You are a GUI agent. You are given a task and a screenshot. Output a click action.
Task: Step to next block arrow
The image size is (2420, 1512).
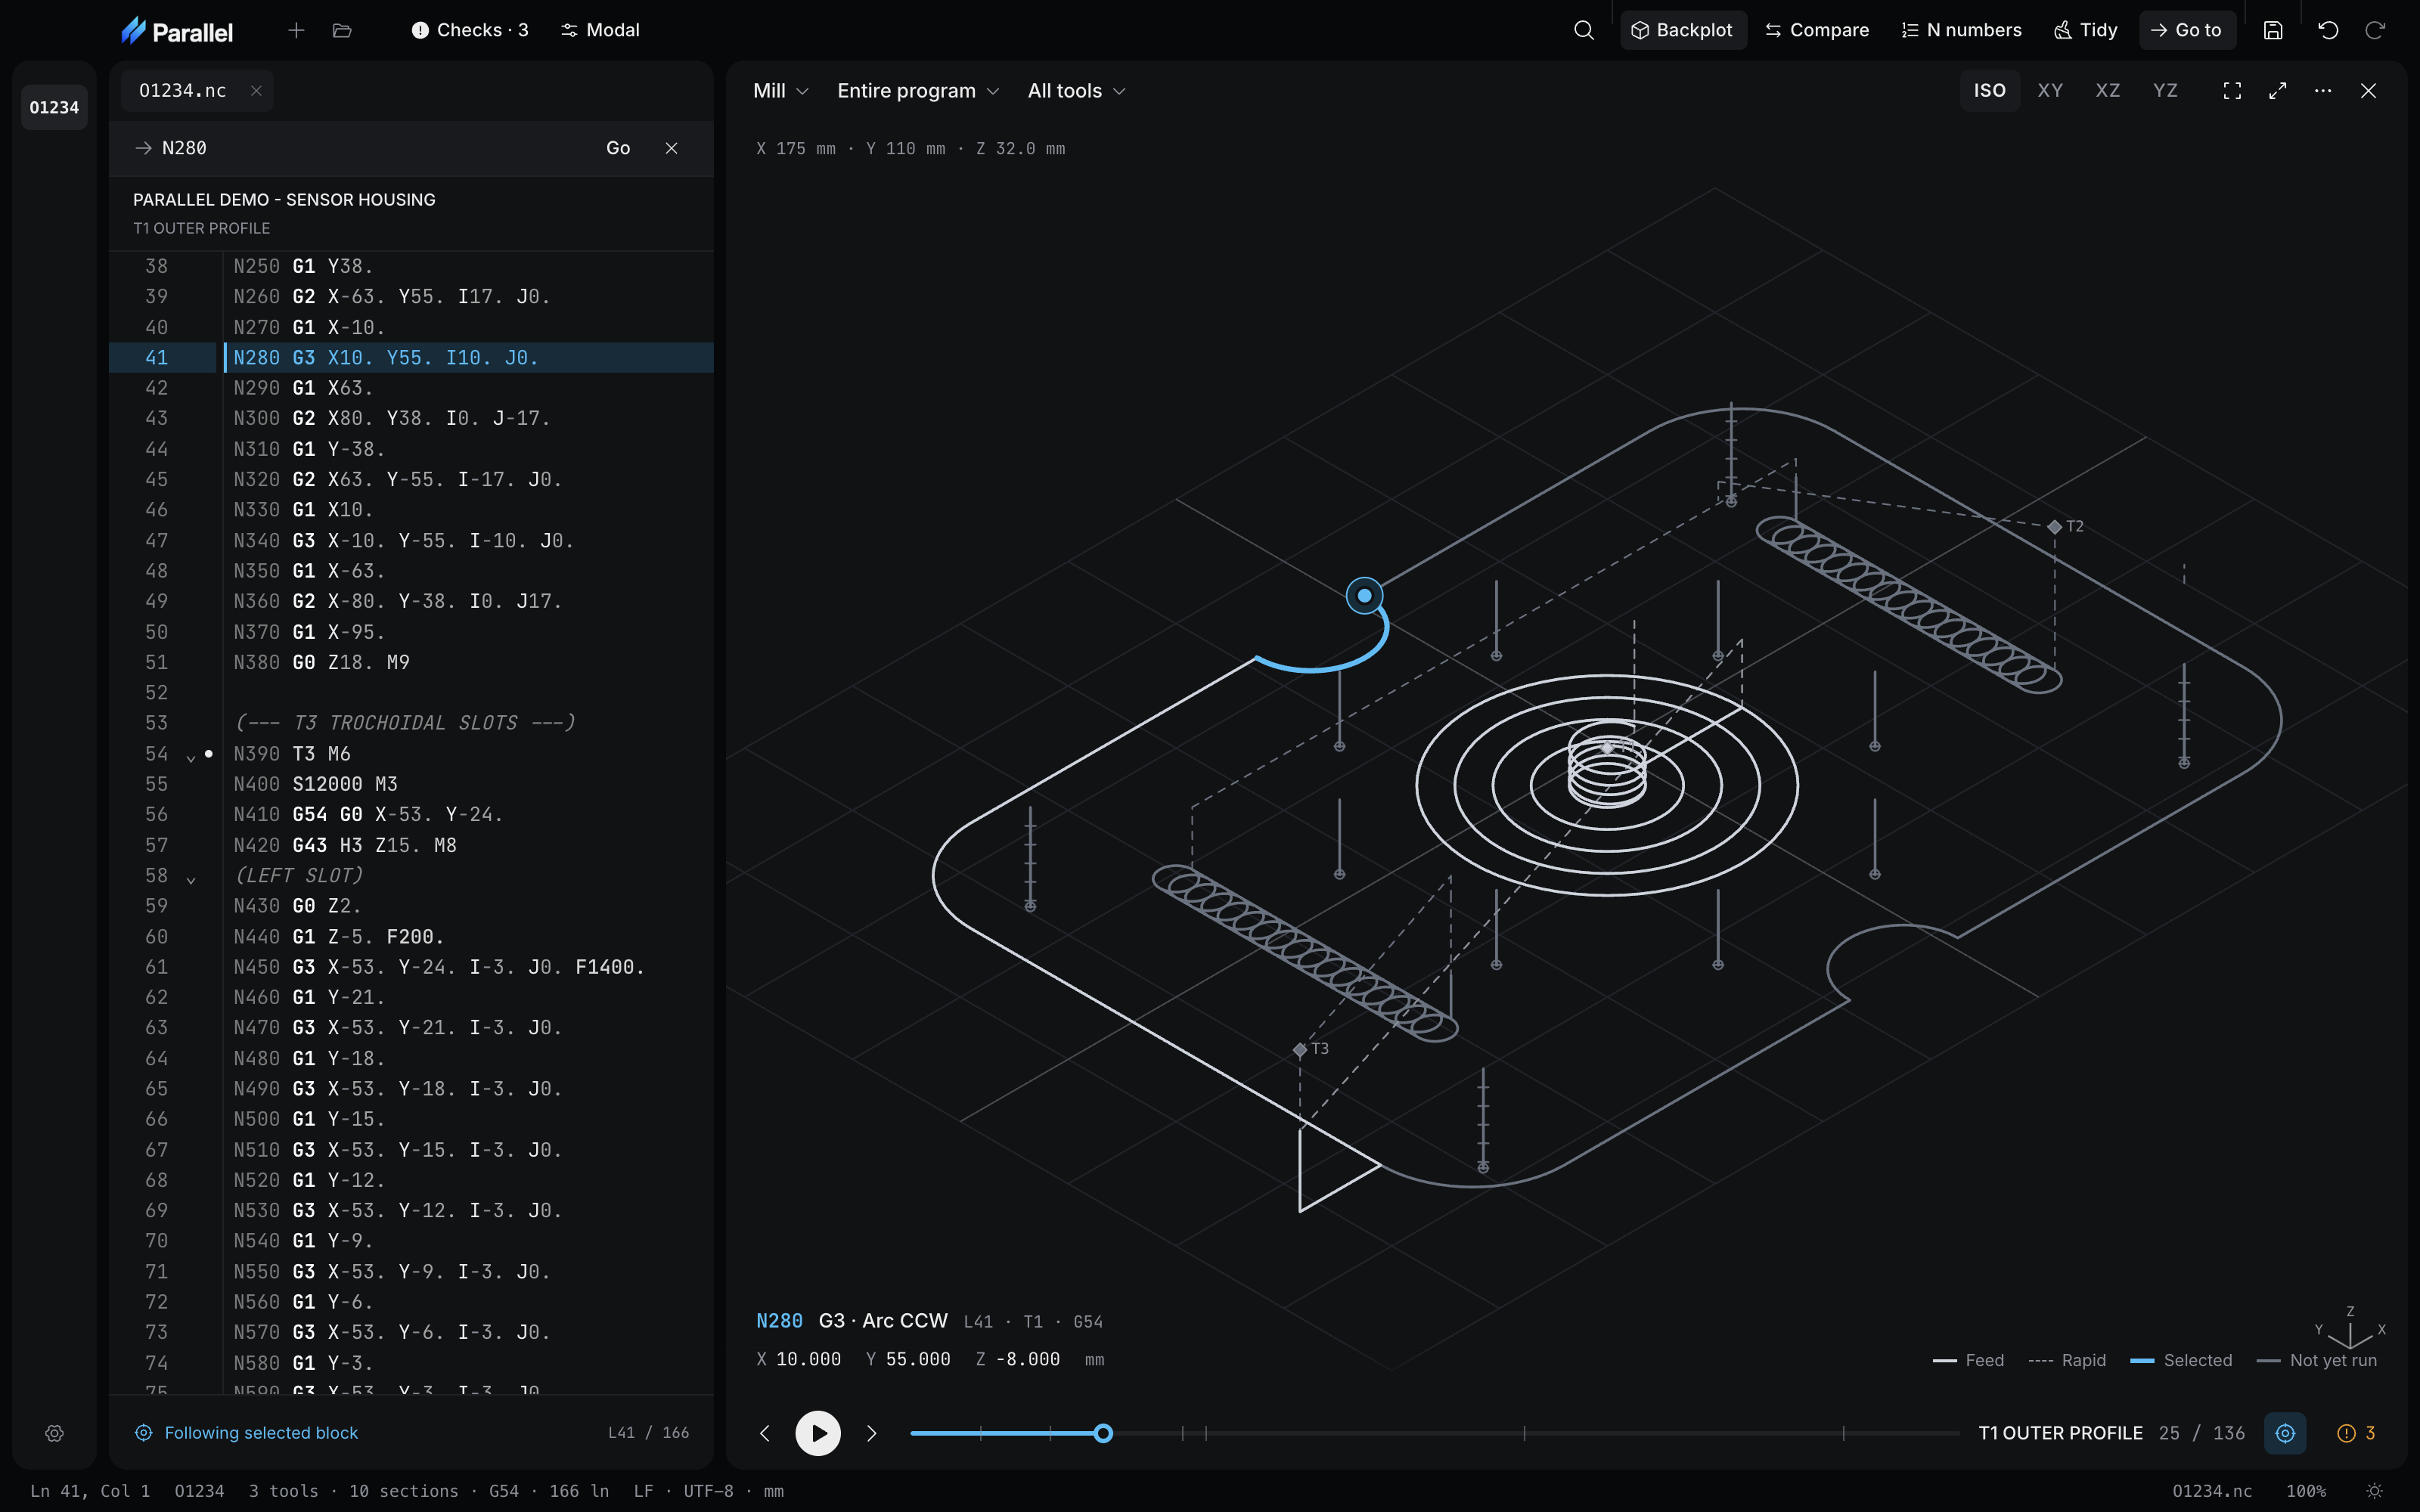coord(872,1433)
